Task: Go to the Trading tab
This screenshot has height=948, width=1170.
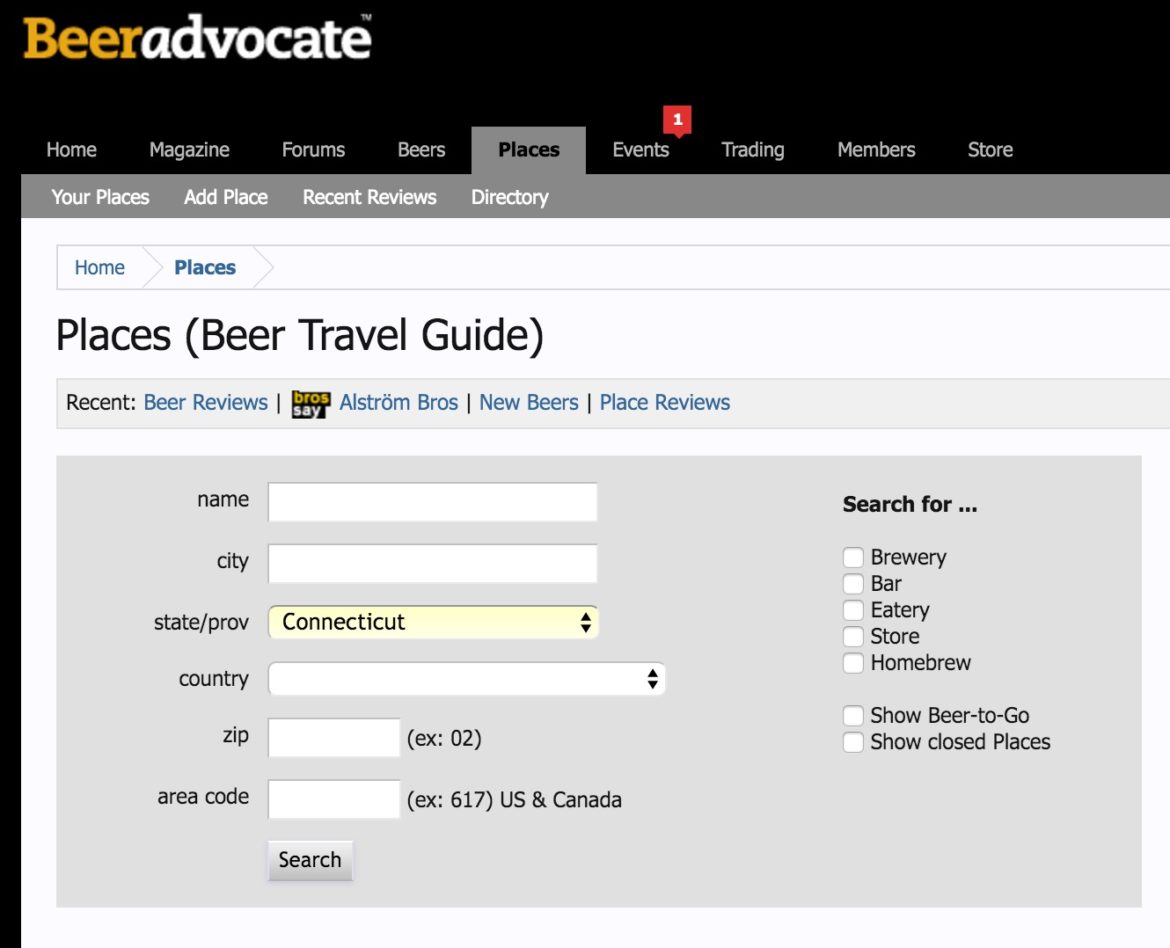Action: click(753, 150)
